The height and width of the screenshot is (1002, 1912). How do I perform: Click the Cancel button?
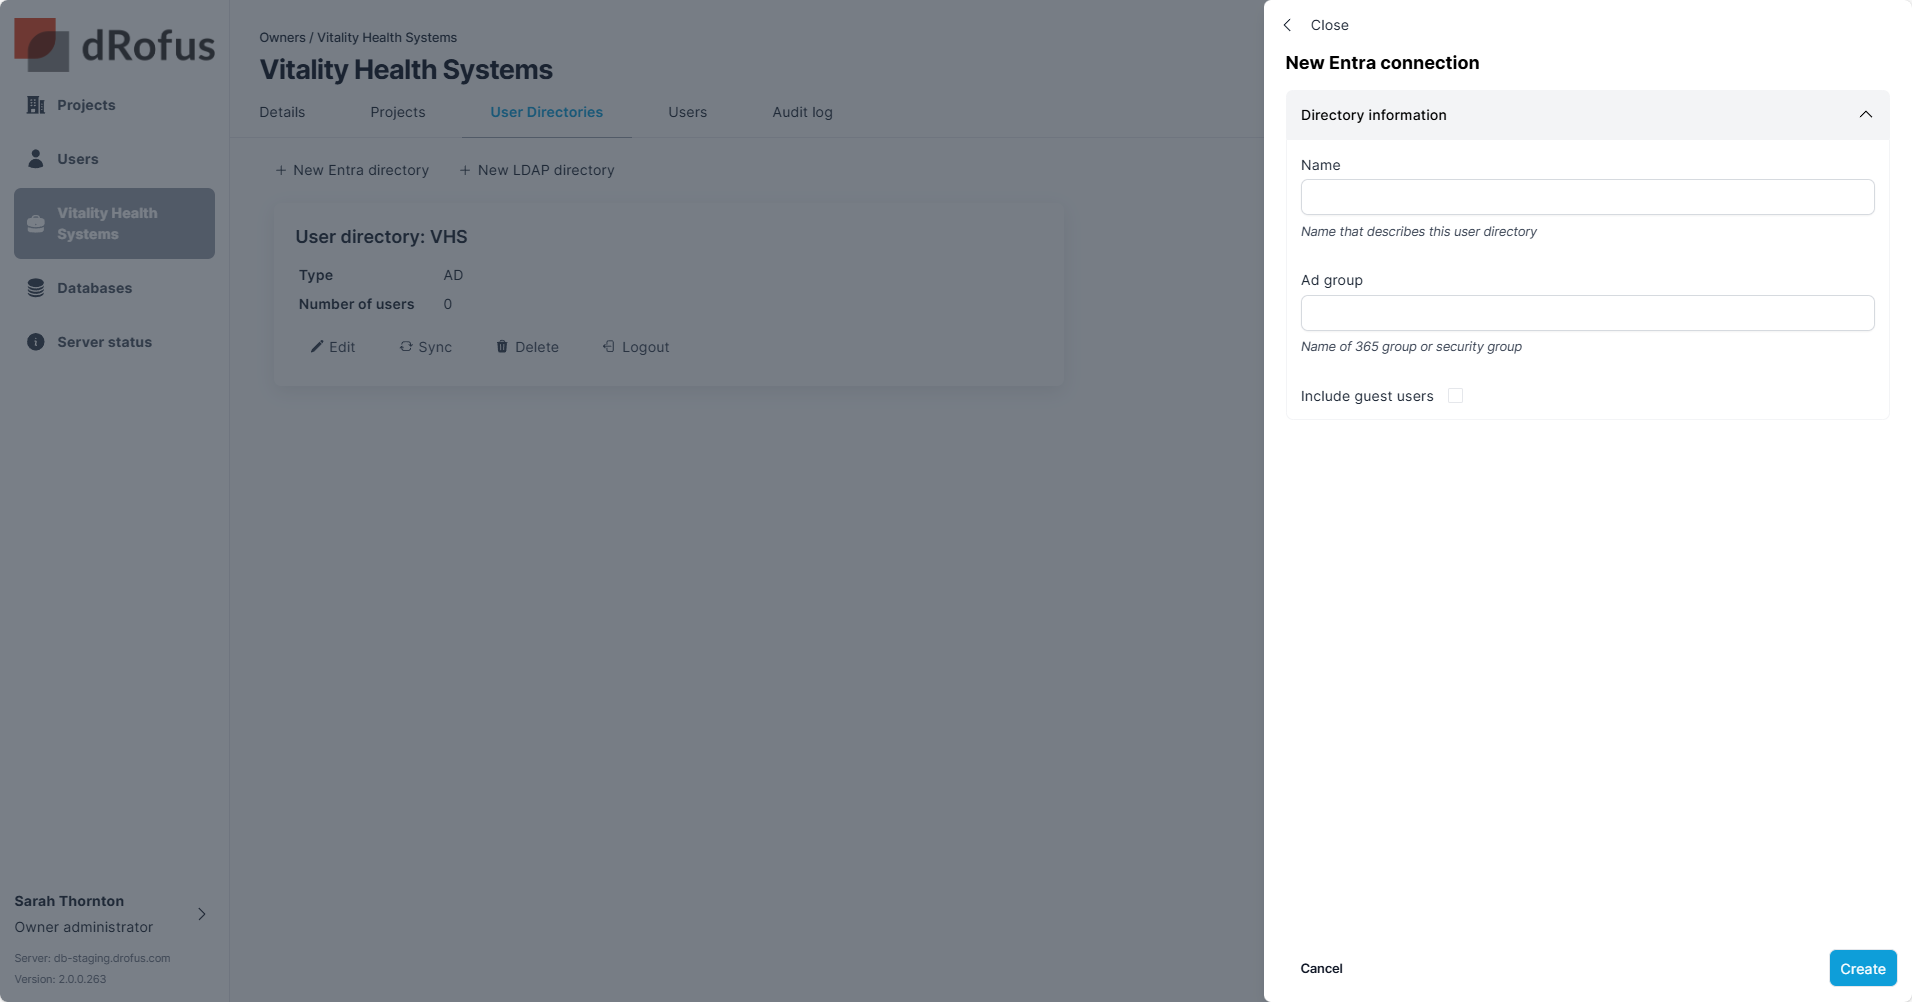1322,968
